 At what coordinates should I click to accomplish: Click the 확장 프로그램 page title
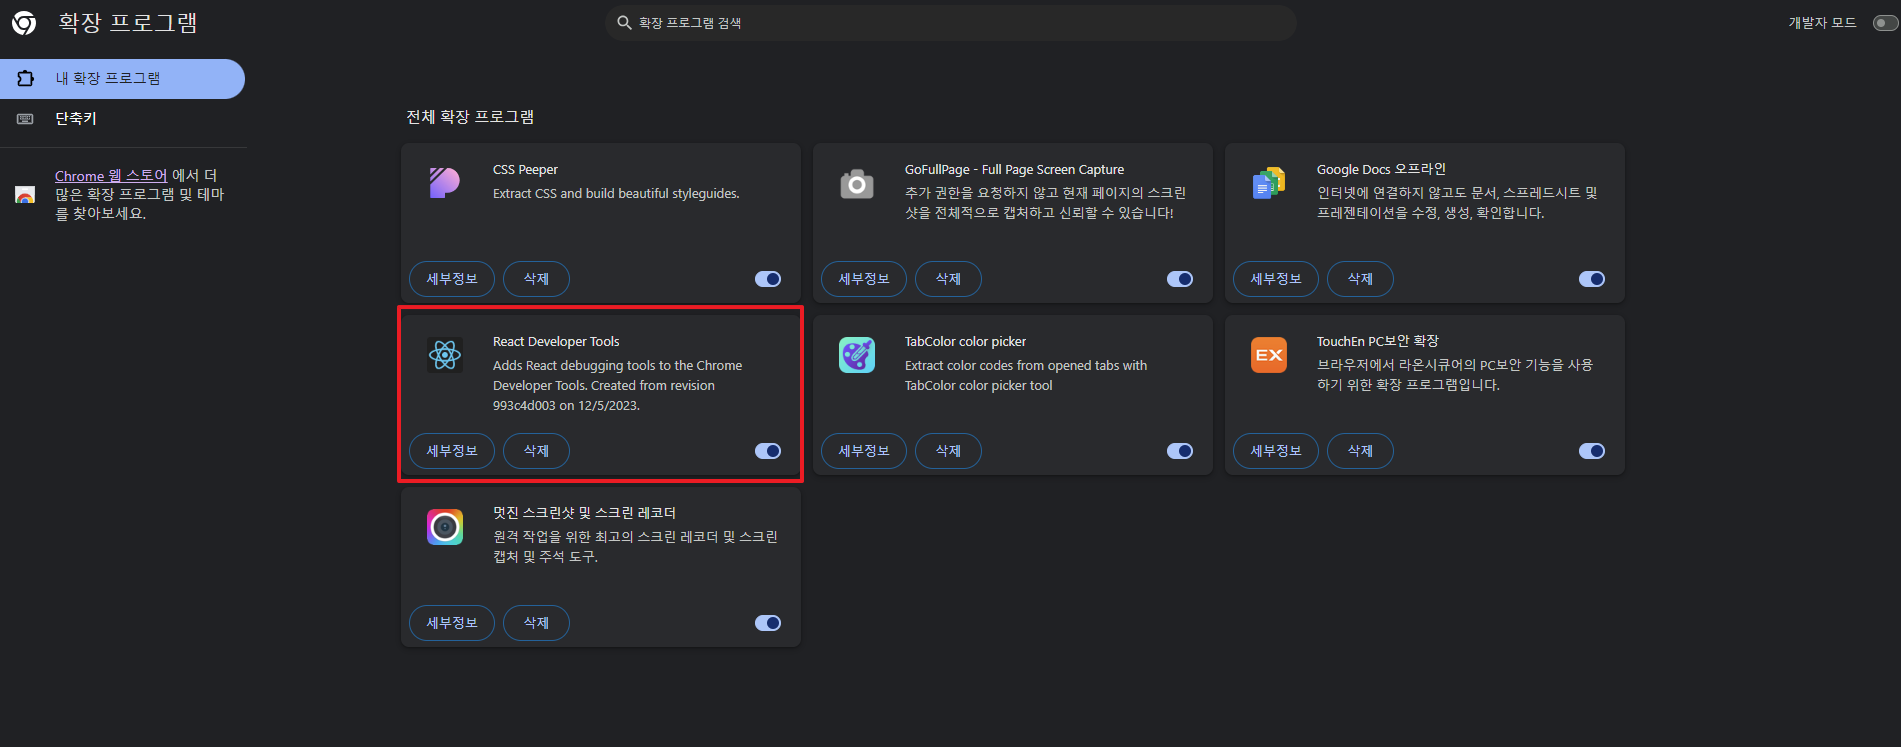128,23
